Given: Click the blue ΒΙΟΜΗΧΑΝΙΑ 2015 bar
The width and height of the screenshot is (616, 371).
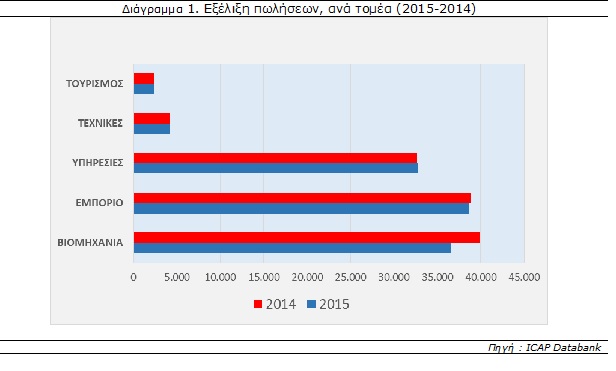Looking at the screenshot, I should (x=292, y=248).
